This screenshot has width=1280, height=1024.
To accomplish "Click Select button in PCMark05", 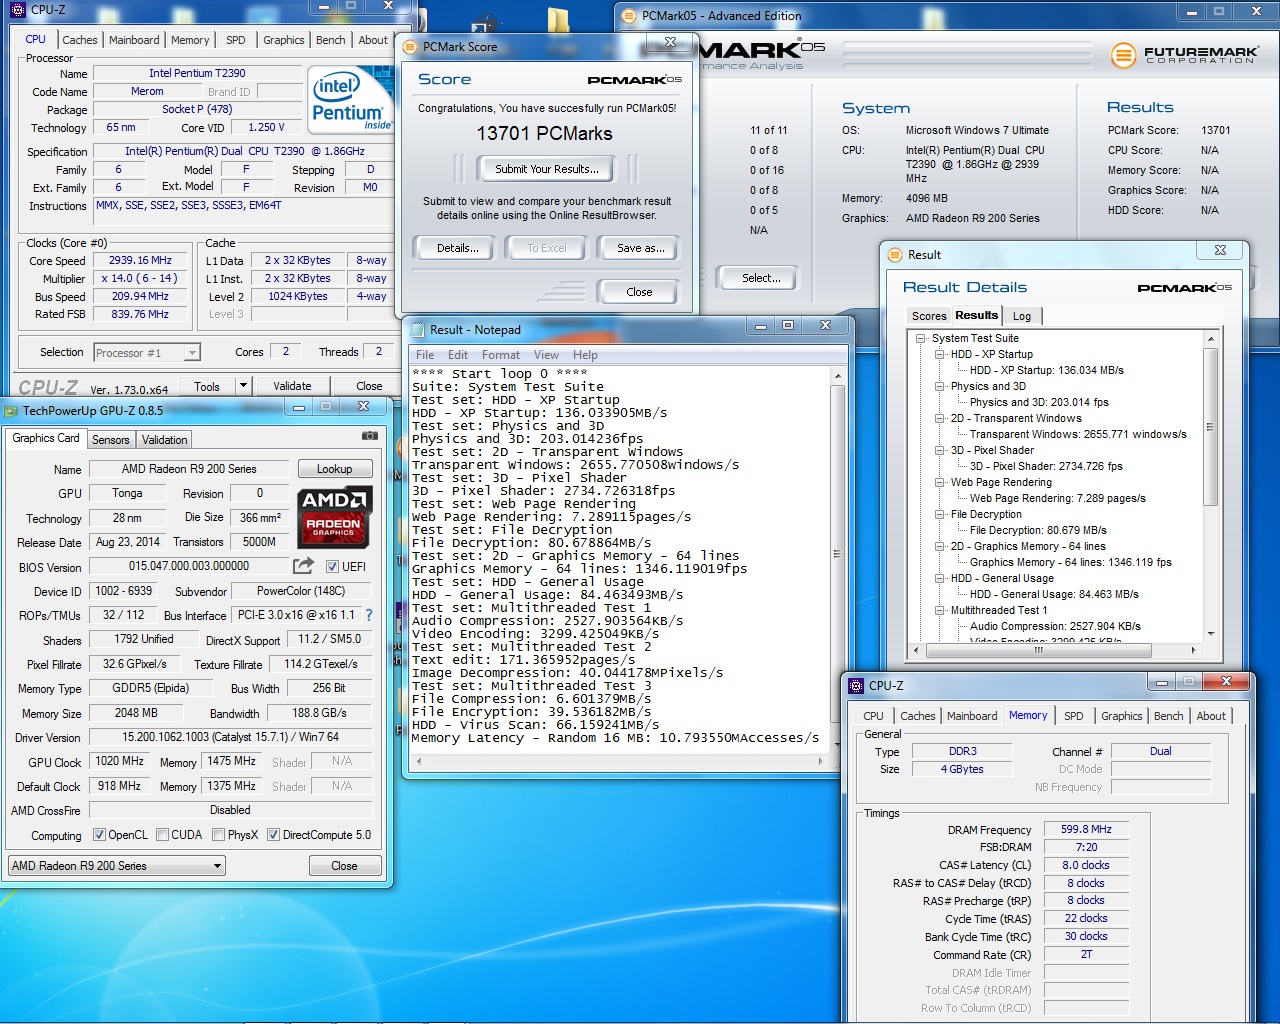I will [761, 278].
